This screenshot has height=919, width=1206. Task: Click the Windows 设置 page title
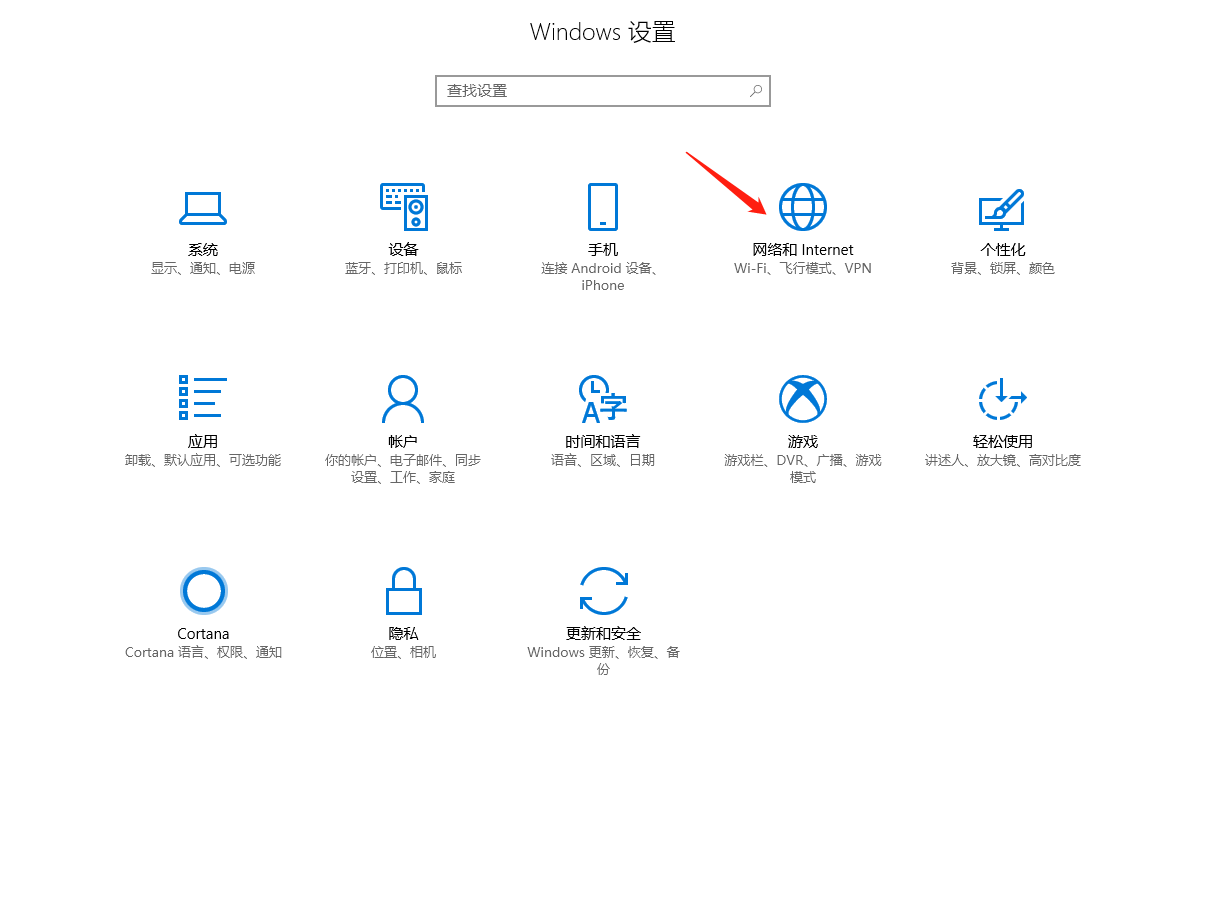click(x=603, y=32)
